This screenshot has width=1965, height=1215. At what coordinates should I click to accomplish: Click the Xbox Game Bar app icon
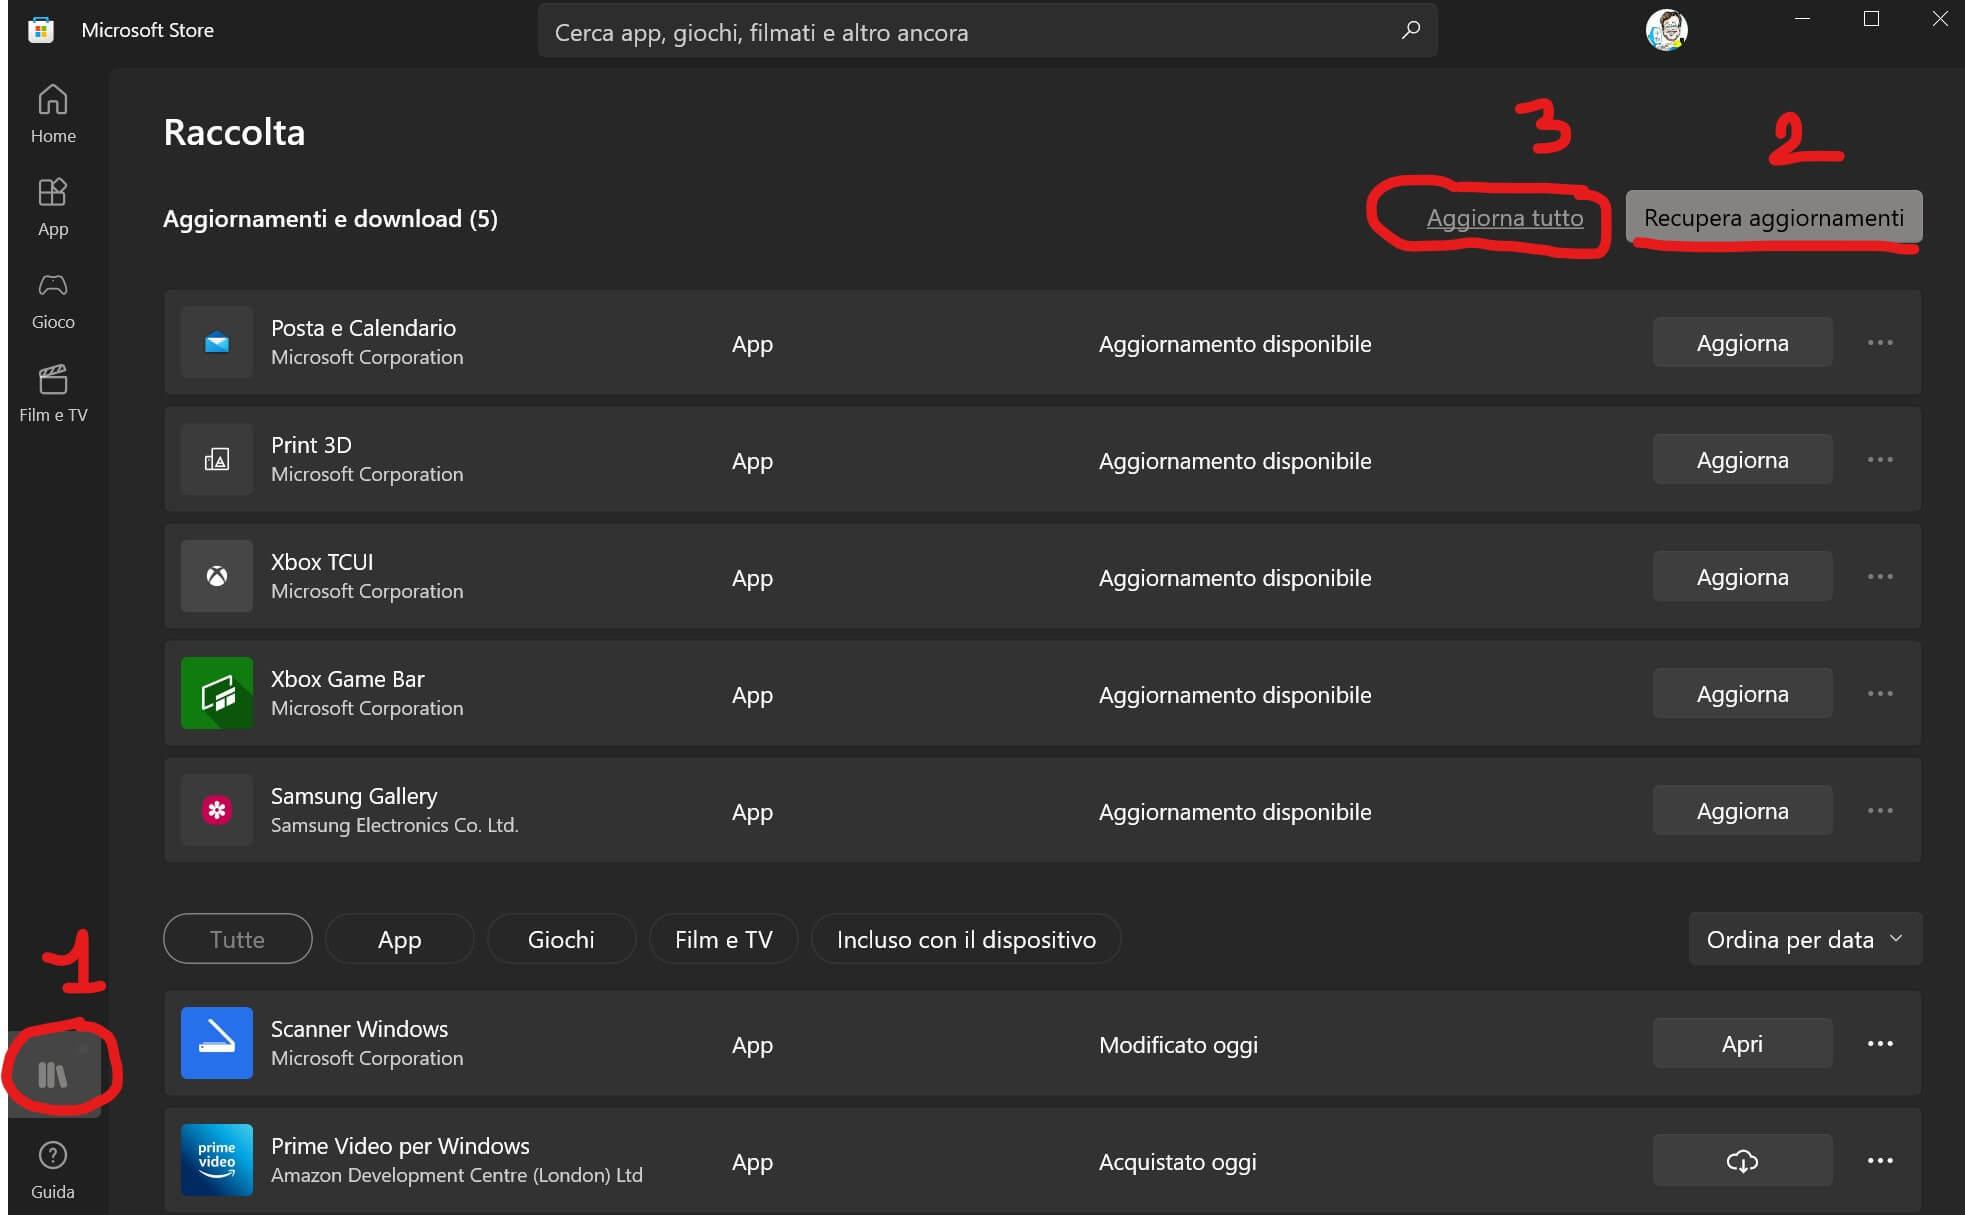[x=217, y=693]
